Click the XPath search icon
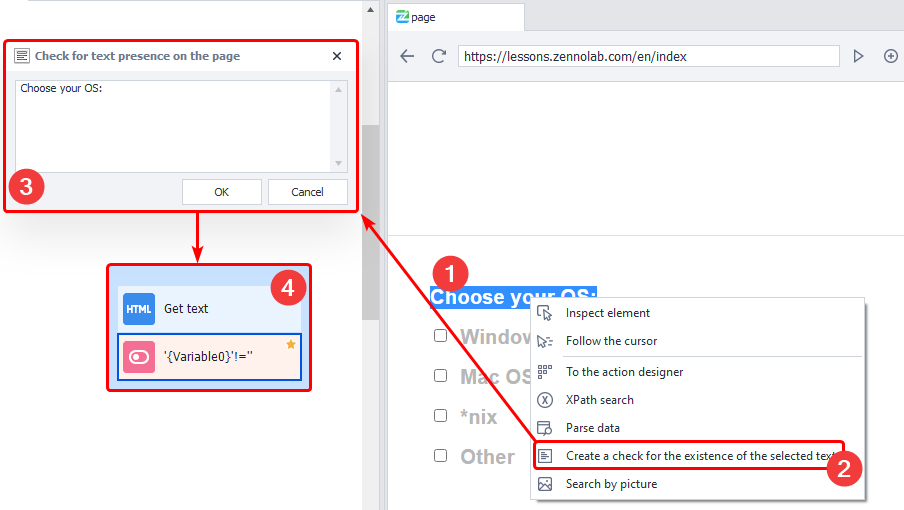The width and height of the screenshot is (904, 510). click(x=545, y=400)
